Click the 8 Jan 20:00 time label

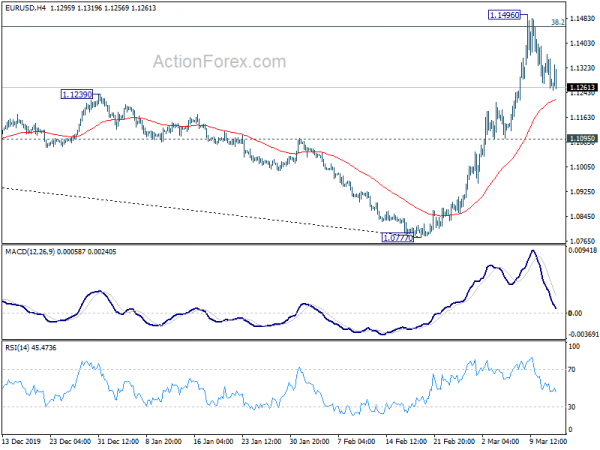pyautogui.click(x=164, y=441)
